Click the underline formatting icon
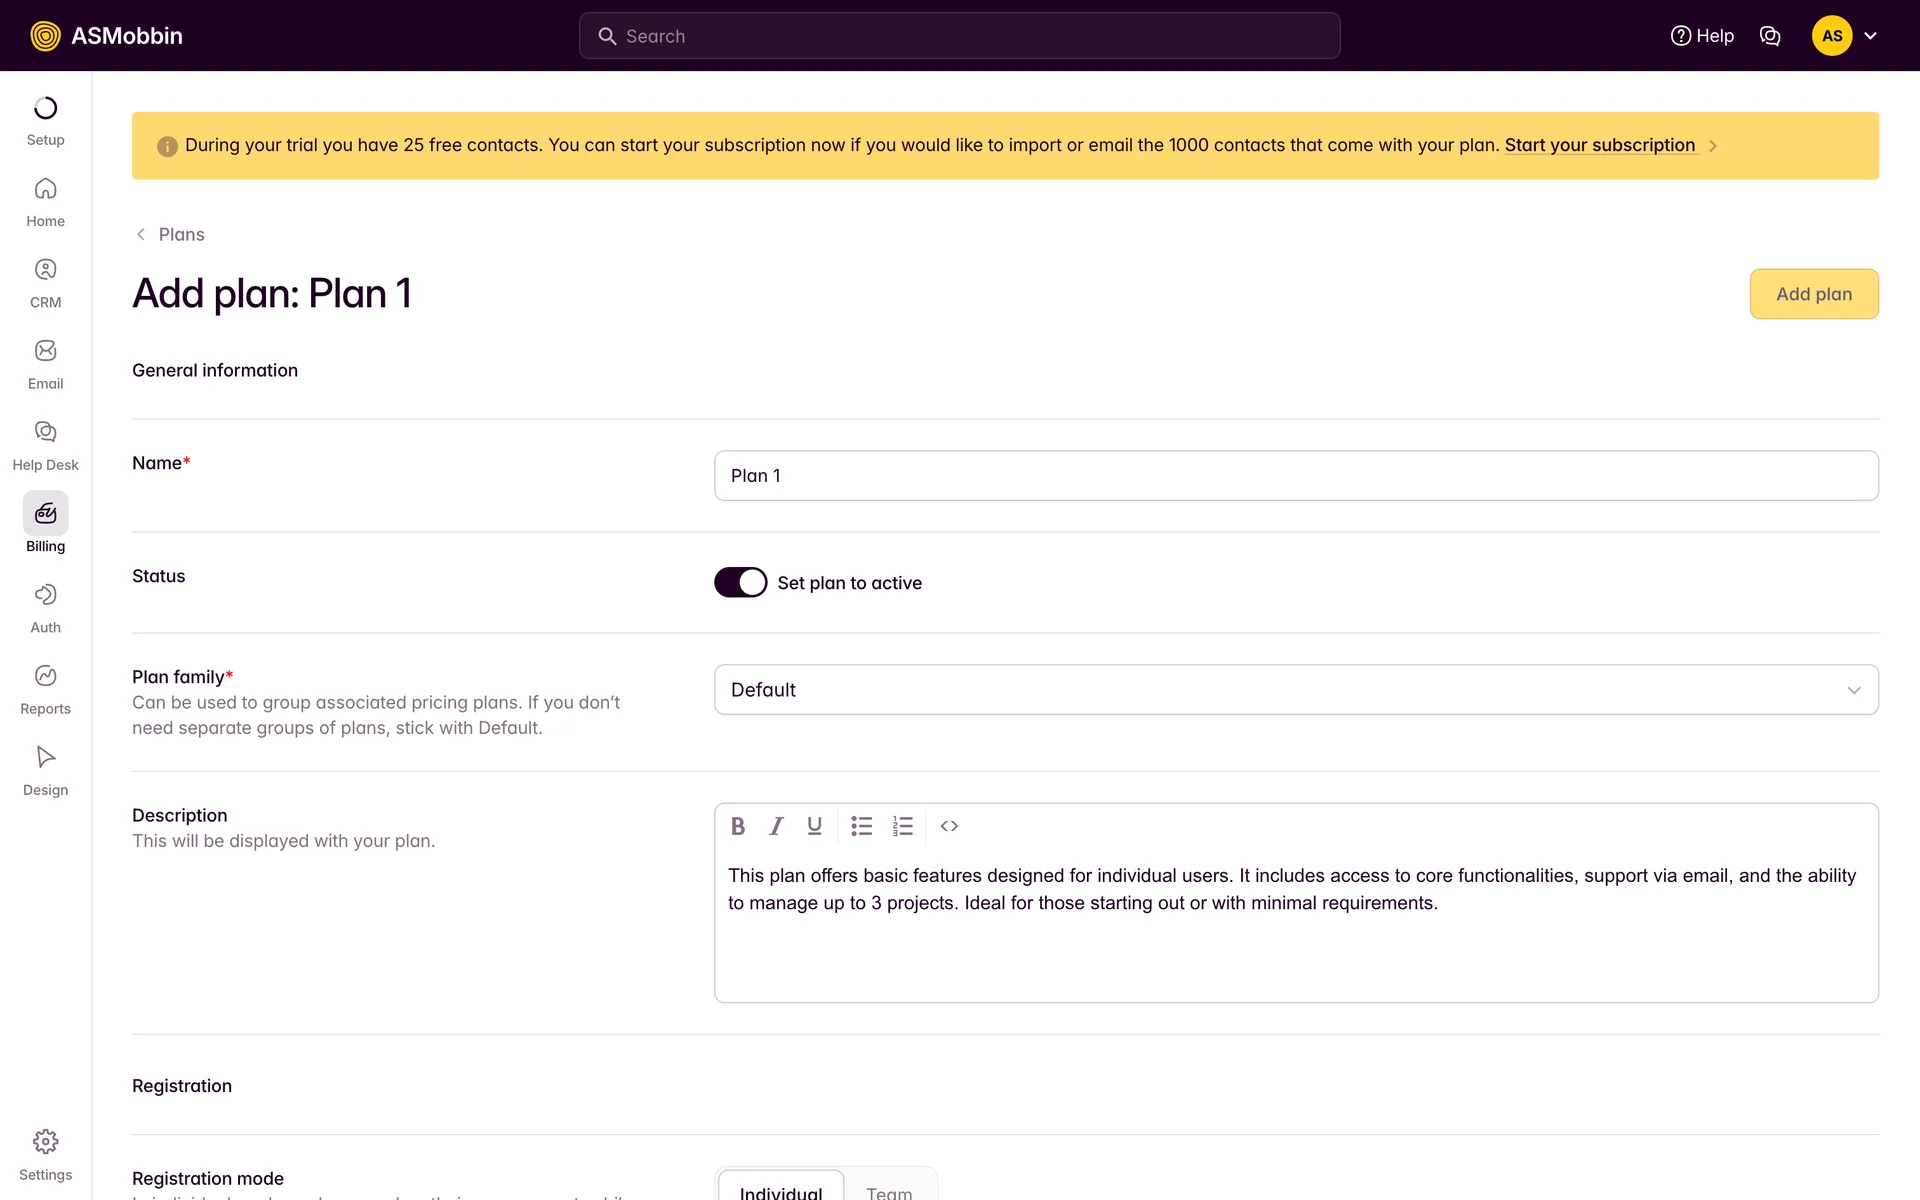Viewport: 1920px width, 1200px height. coord(814,826)
